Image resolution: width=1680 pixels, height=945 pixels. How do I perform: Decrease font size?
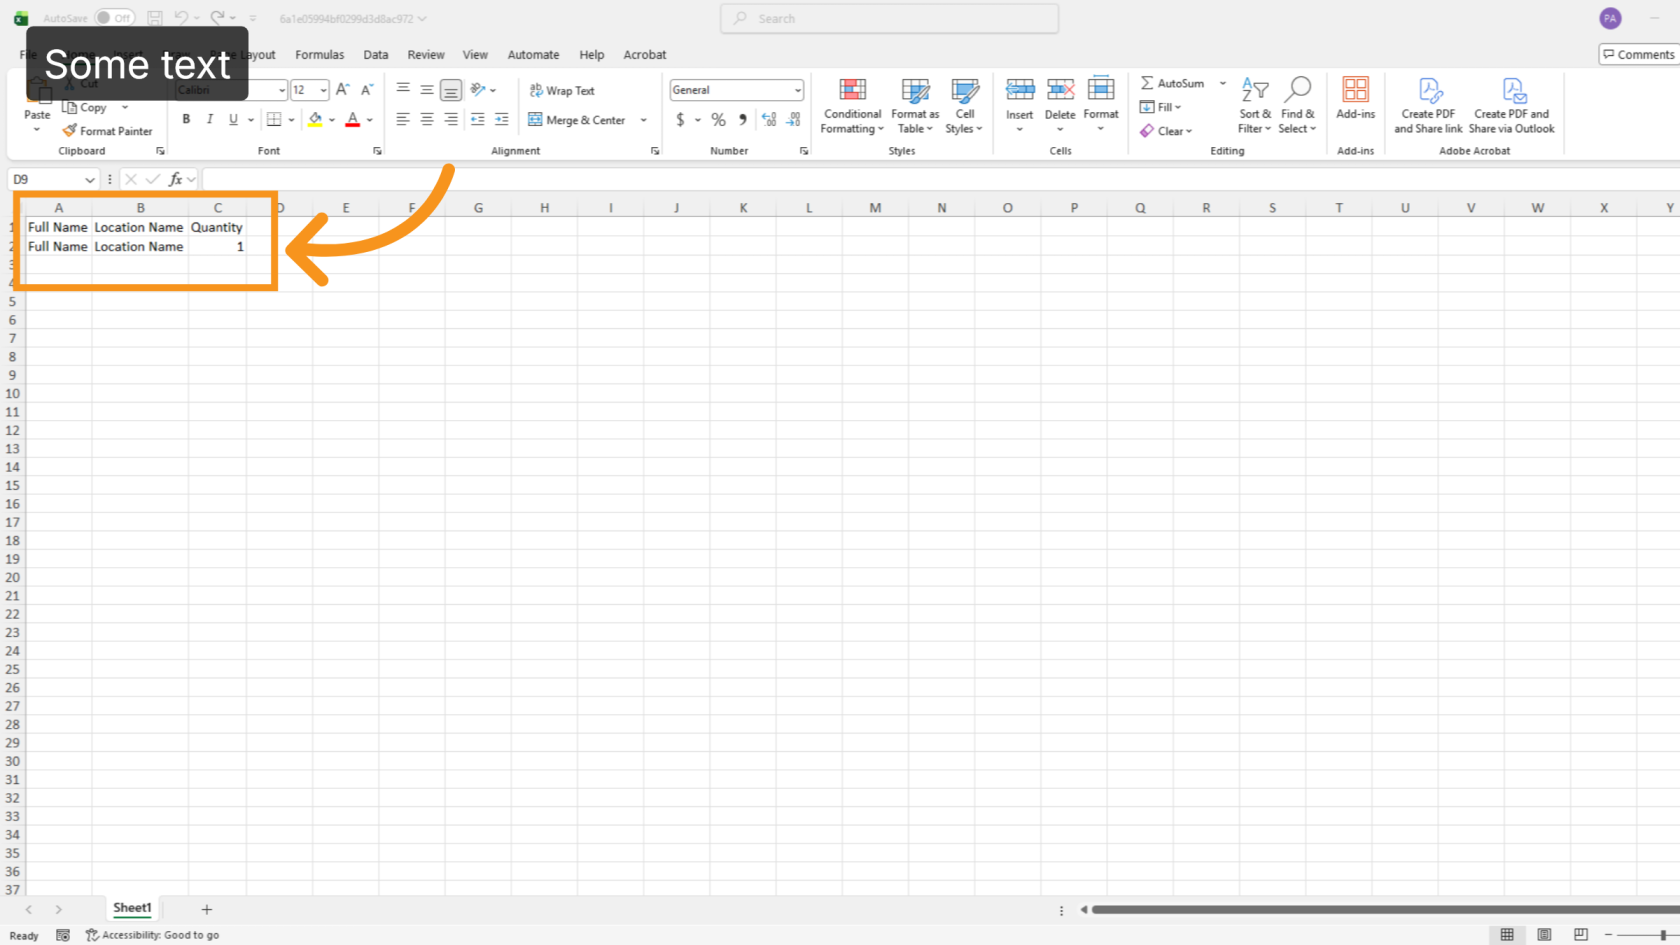(367, 90)
